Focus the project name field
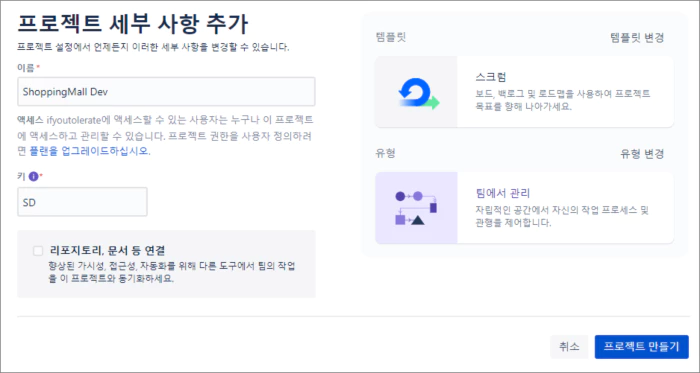 tap(166, 91)
